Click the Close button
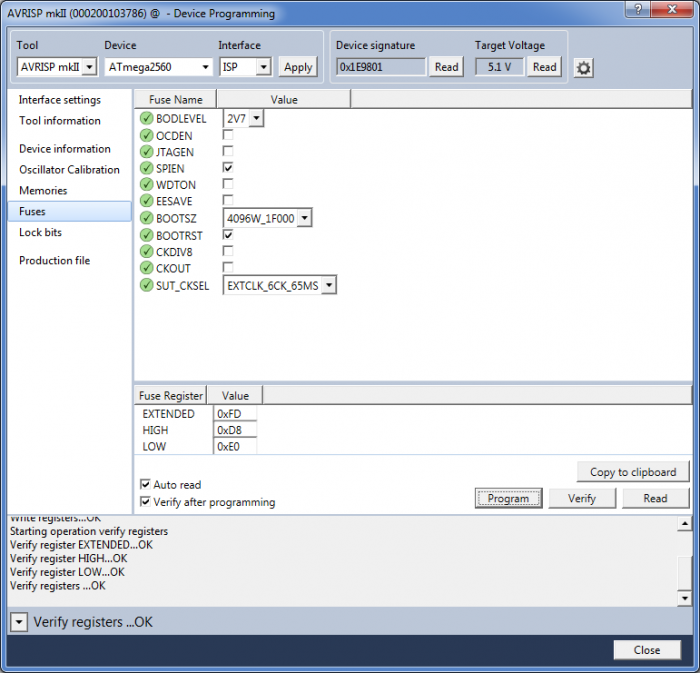The height and width of the screenshot is (673, 700). (647, 650)
